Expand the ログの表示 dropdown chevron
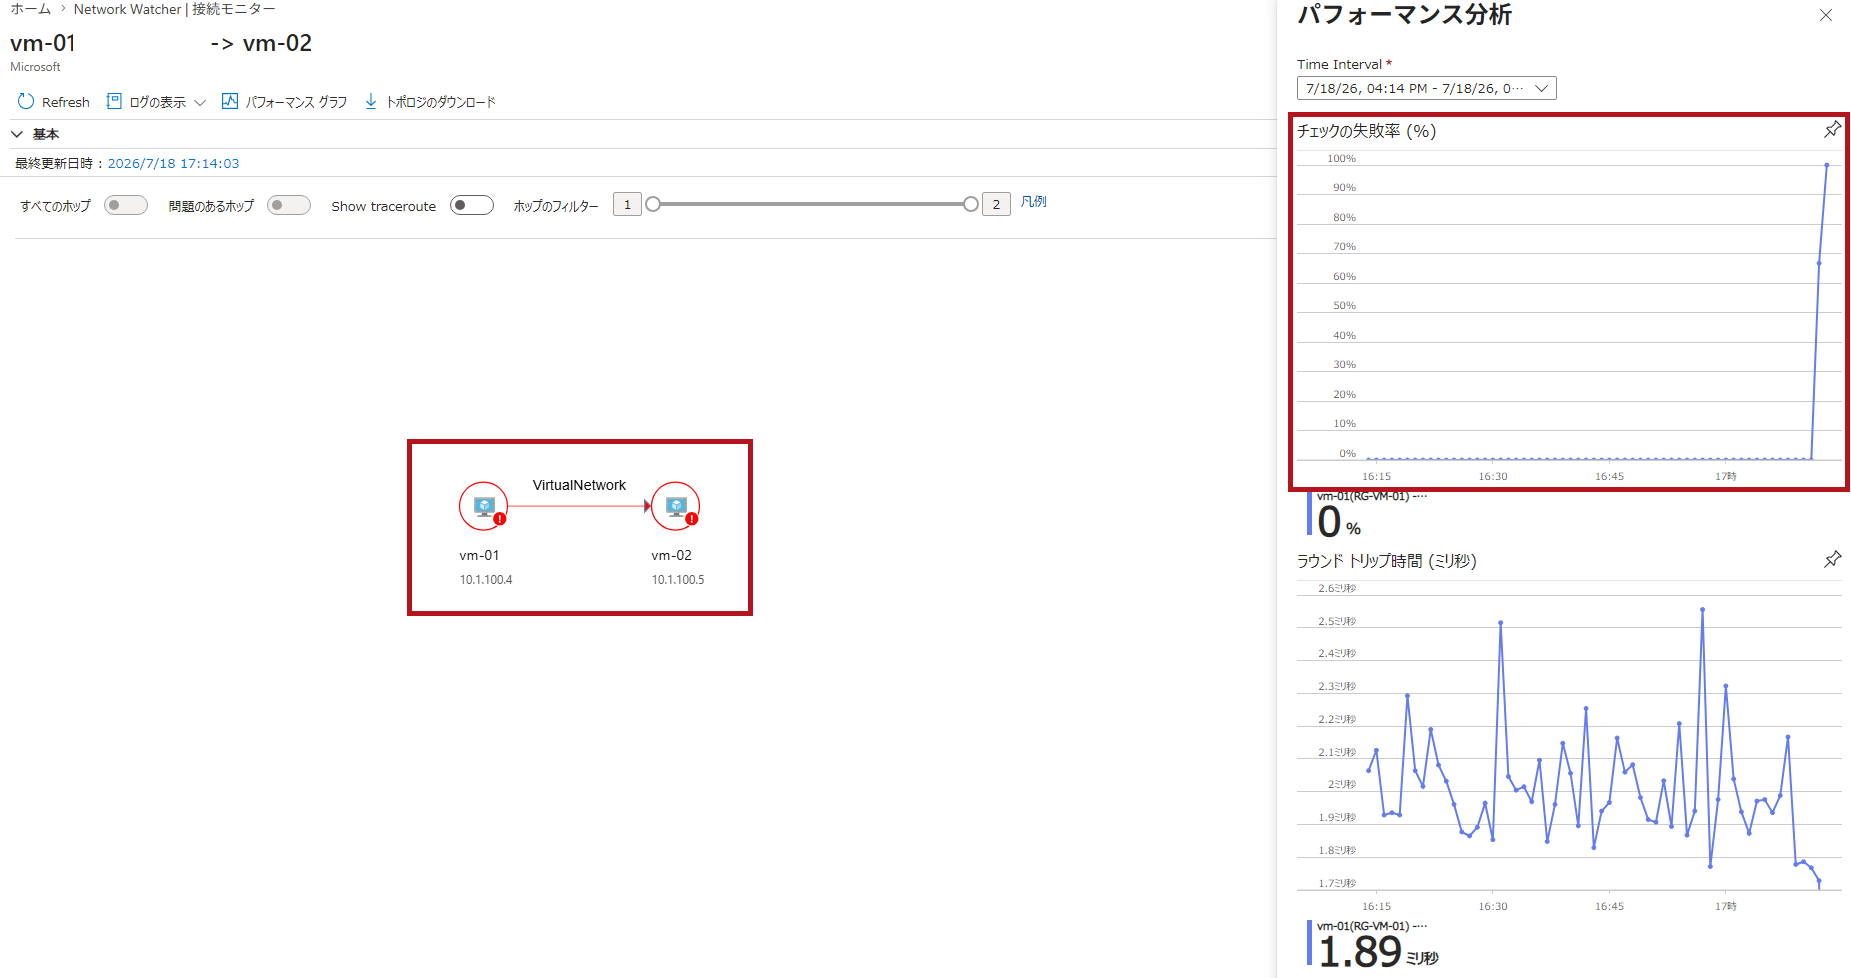The image size is (1851, 978). [200, 102]
